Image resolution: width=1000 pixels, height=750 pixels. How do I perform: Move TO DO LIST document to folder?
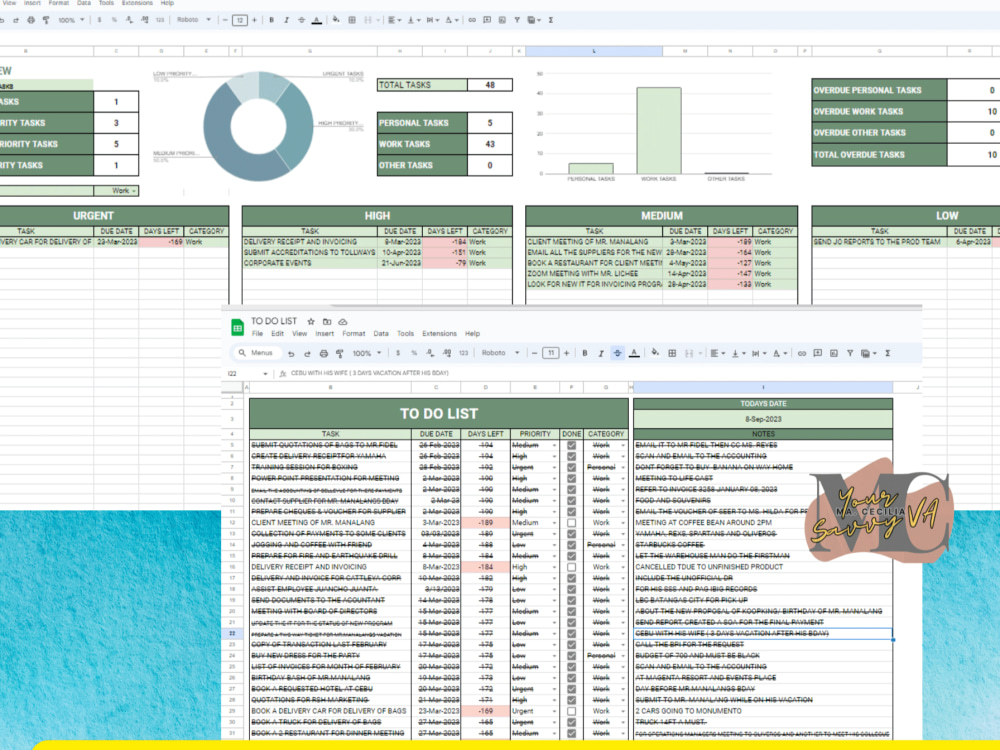point(327,321)
